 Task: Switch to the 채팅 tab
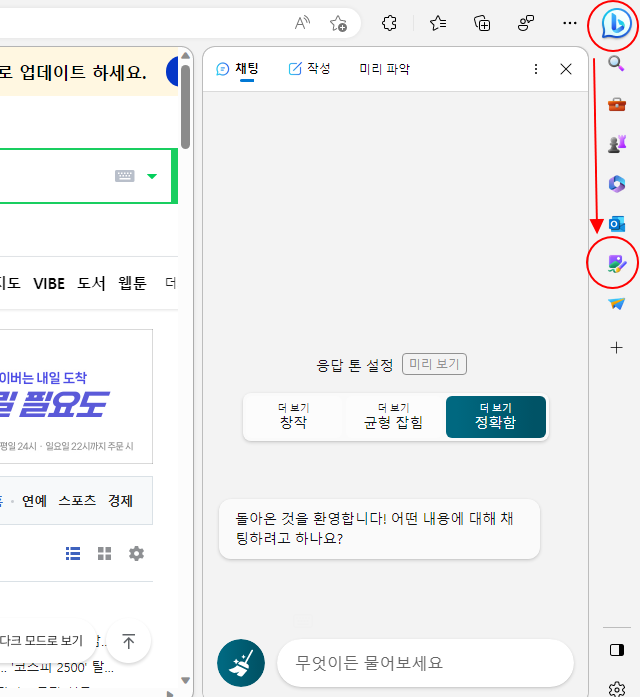[x=238, y=69]
